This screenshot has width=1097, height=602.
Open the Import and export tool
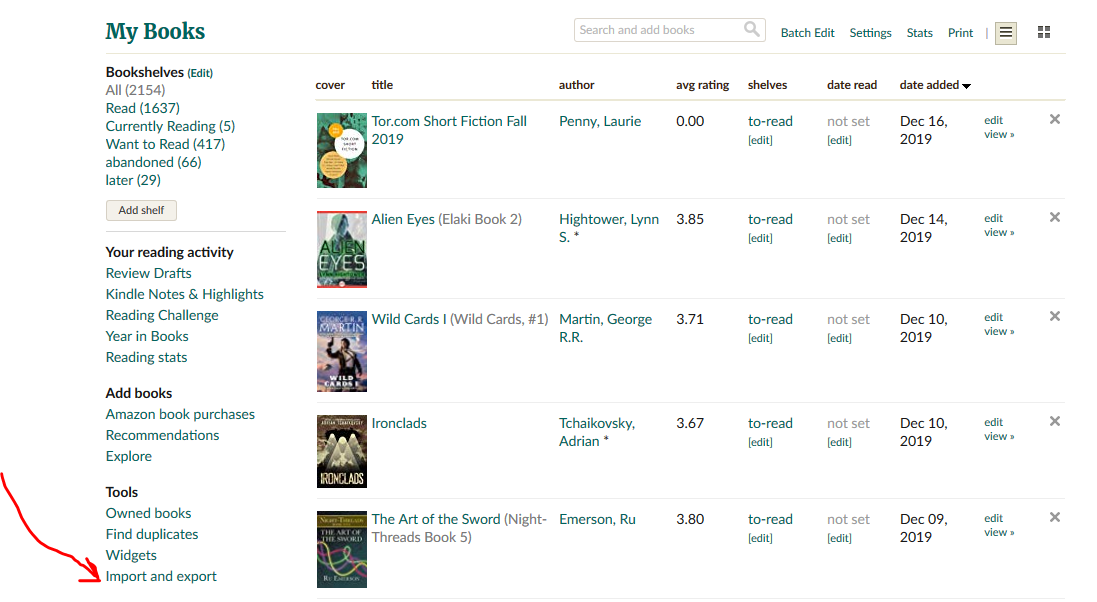point(161,576)
